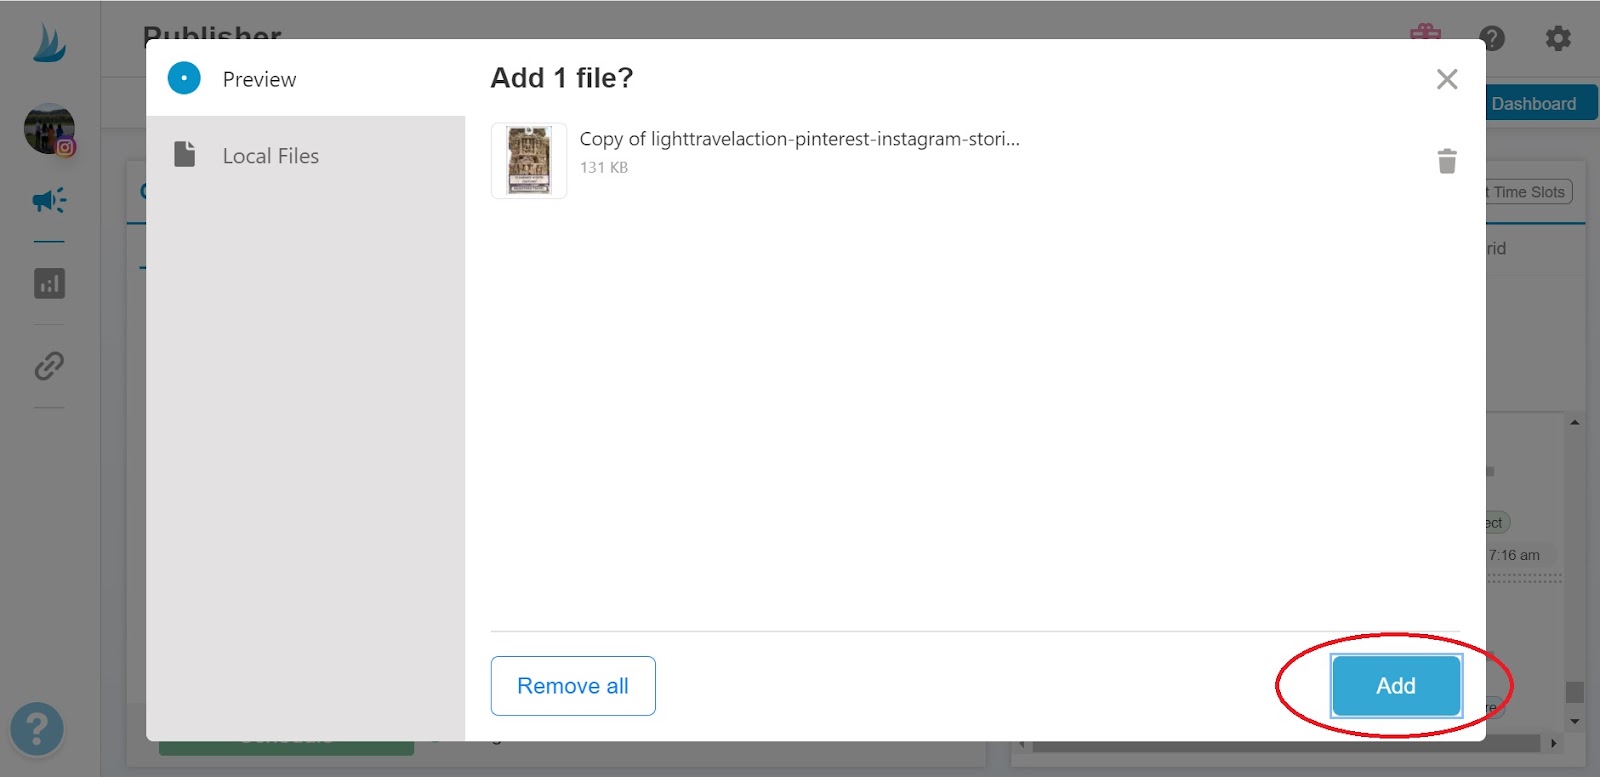Screen dimensions: 1600x777
Task: Close the Add file dialog
Action: click(x=1447, y=79)
